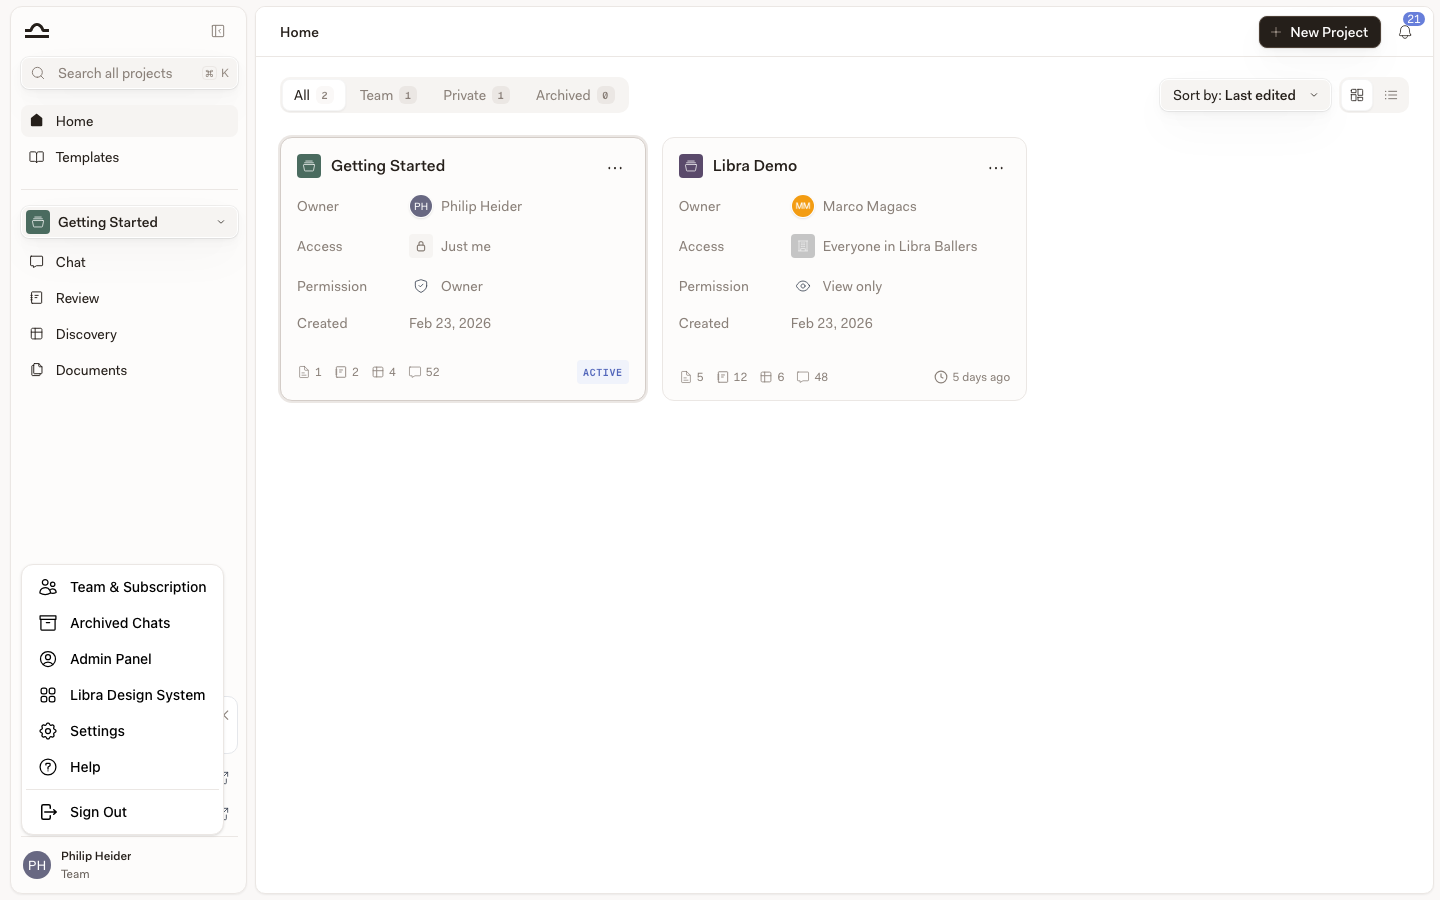Image resolution: width=1440 pixels, height=900 pixels.
Task: Open Libra Demo project card title
Action: tap(755, 166)
